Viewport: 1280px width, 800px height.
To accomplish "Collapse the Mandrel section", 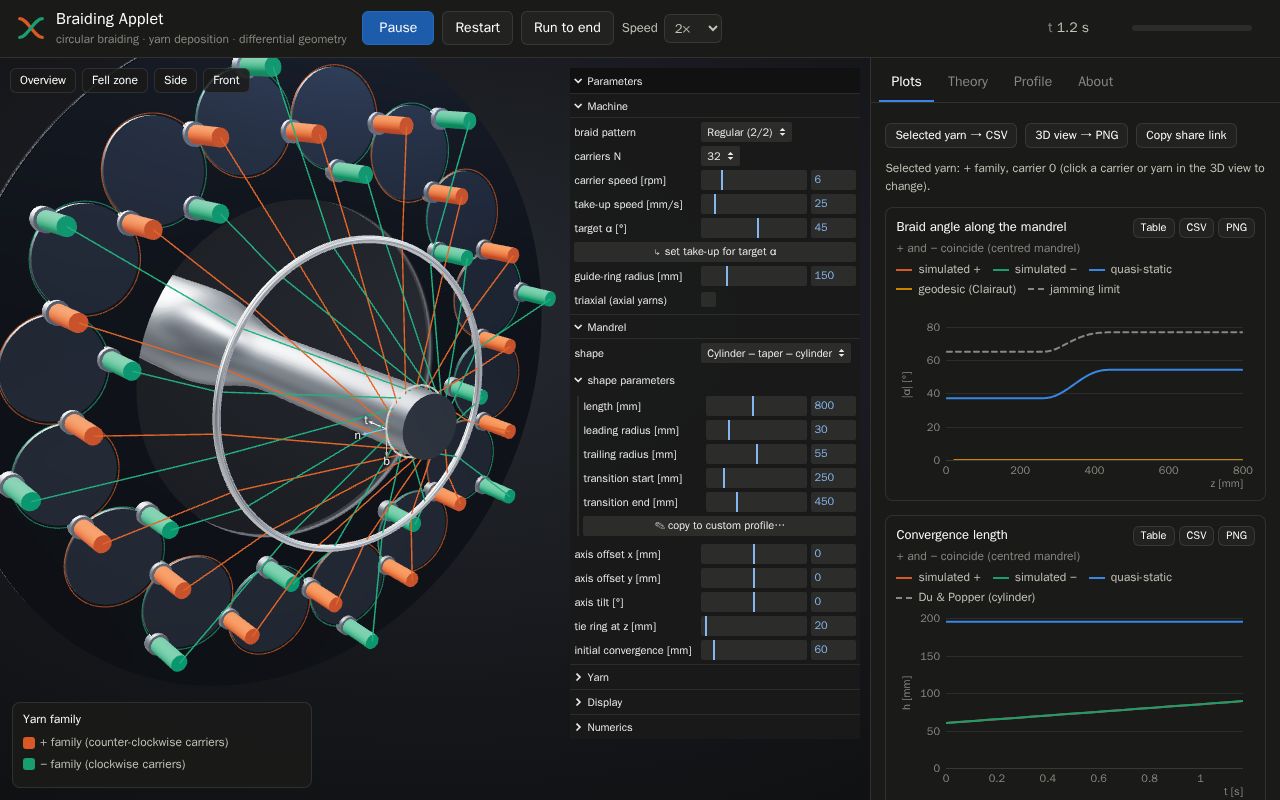I will [714, 327].
